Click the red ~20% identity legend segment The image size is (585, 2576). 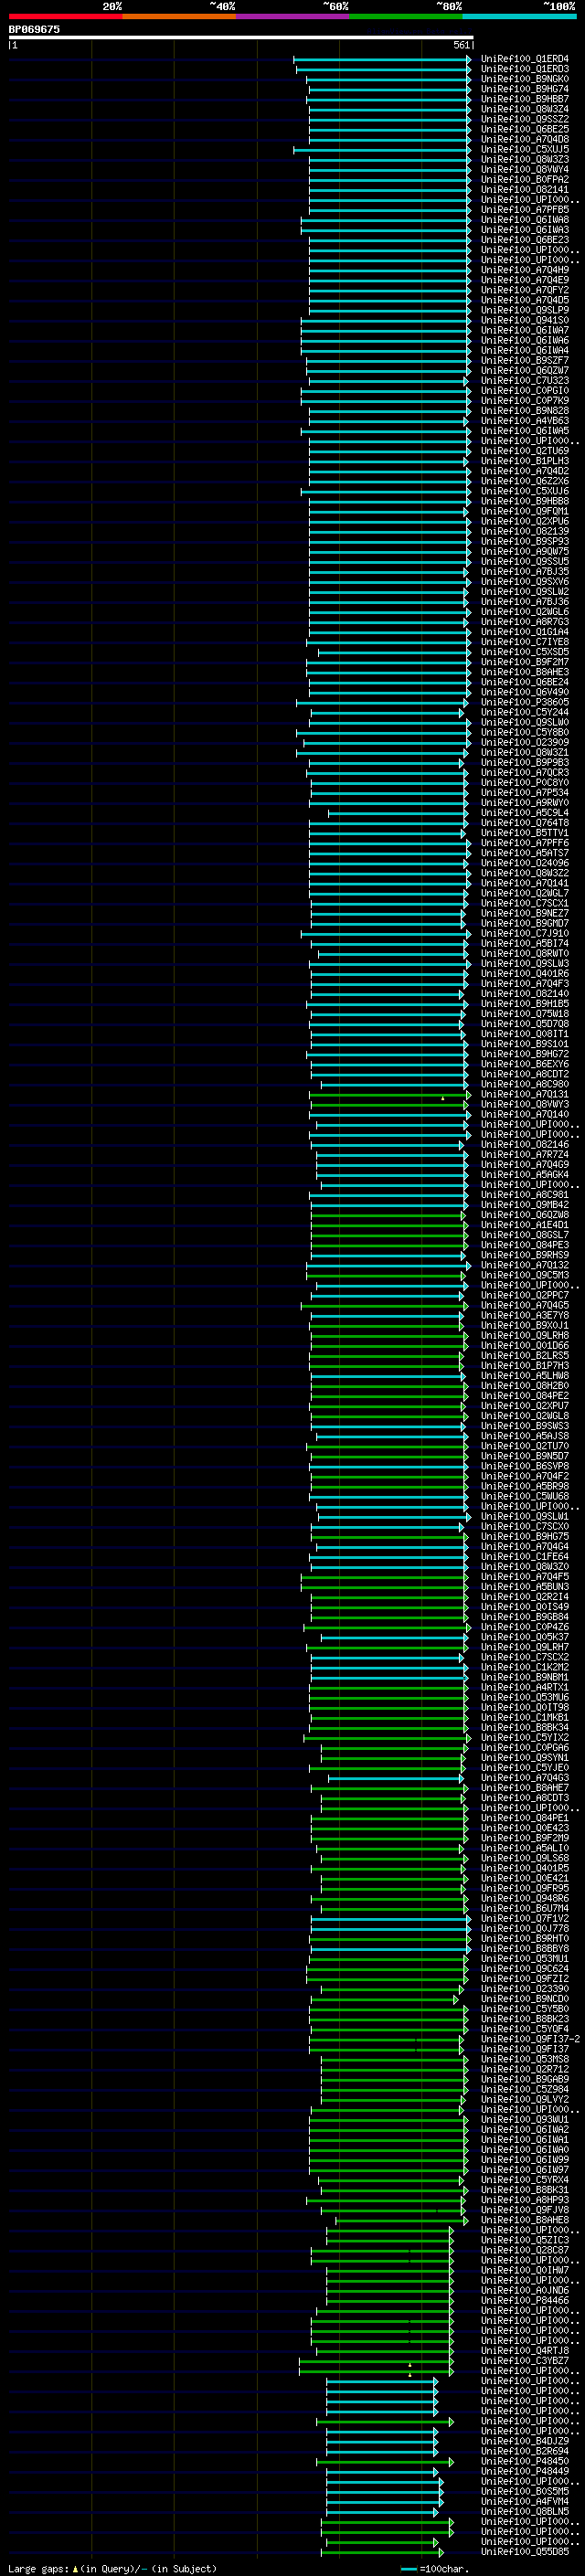[65, 17]
